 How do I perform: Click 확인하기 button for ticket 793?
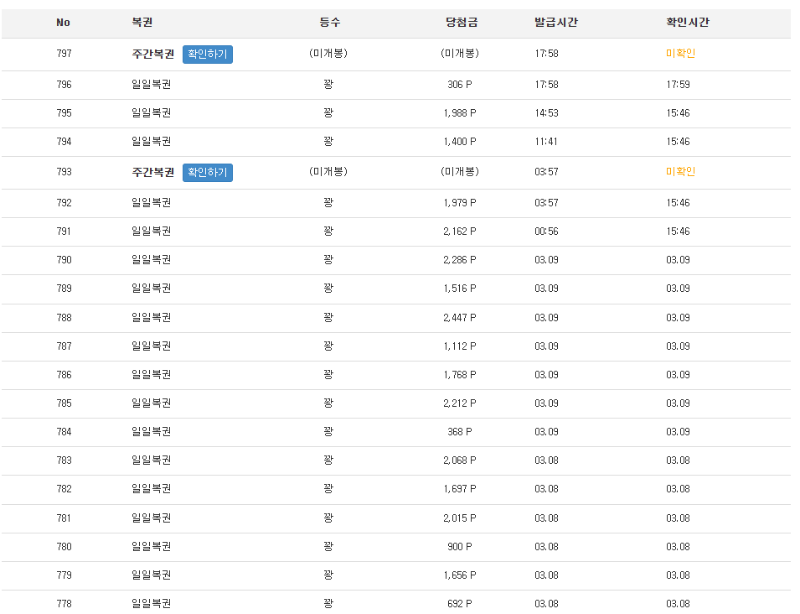208,172
